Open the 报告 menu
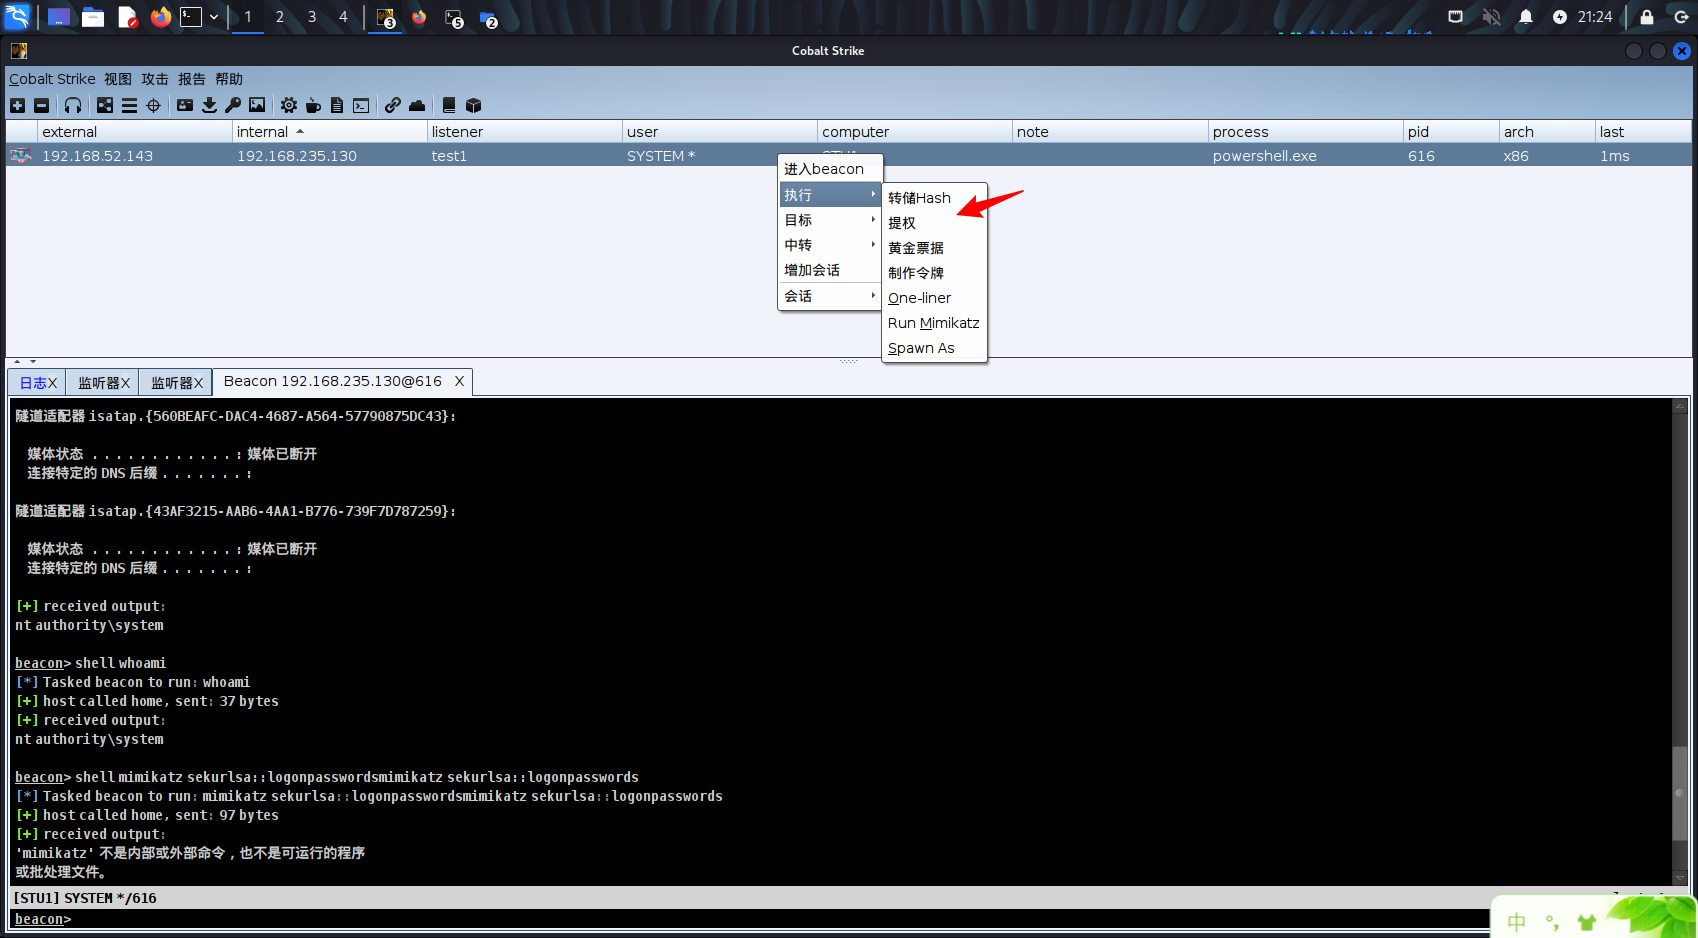The height and width of the screenshot is (938, 1698). pyautogui.click(x=192, y=79)
